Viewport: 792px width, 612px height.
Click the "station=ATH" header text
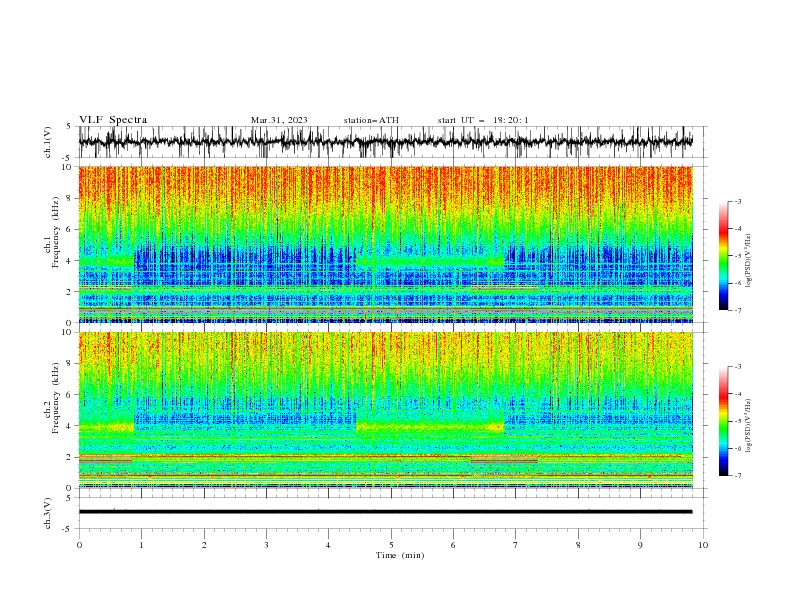(371, 120)
